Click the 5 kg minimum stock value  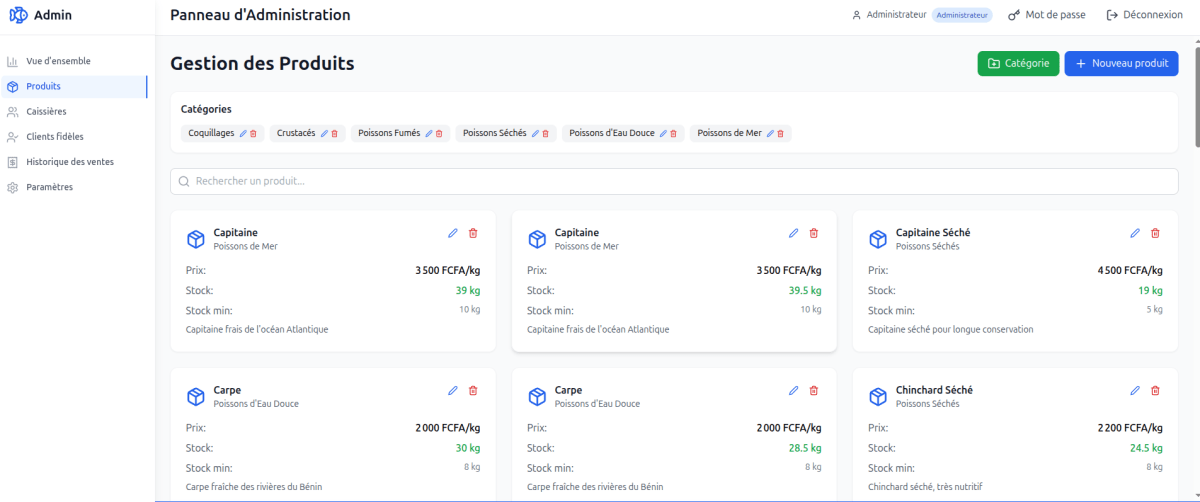(x=1154, y=309)
